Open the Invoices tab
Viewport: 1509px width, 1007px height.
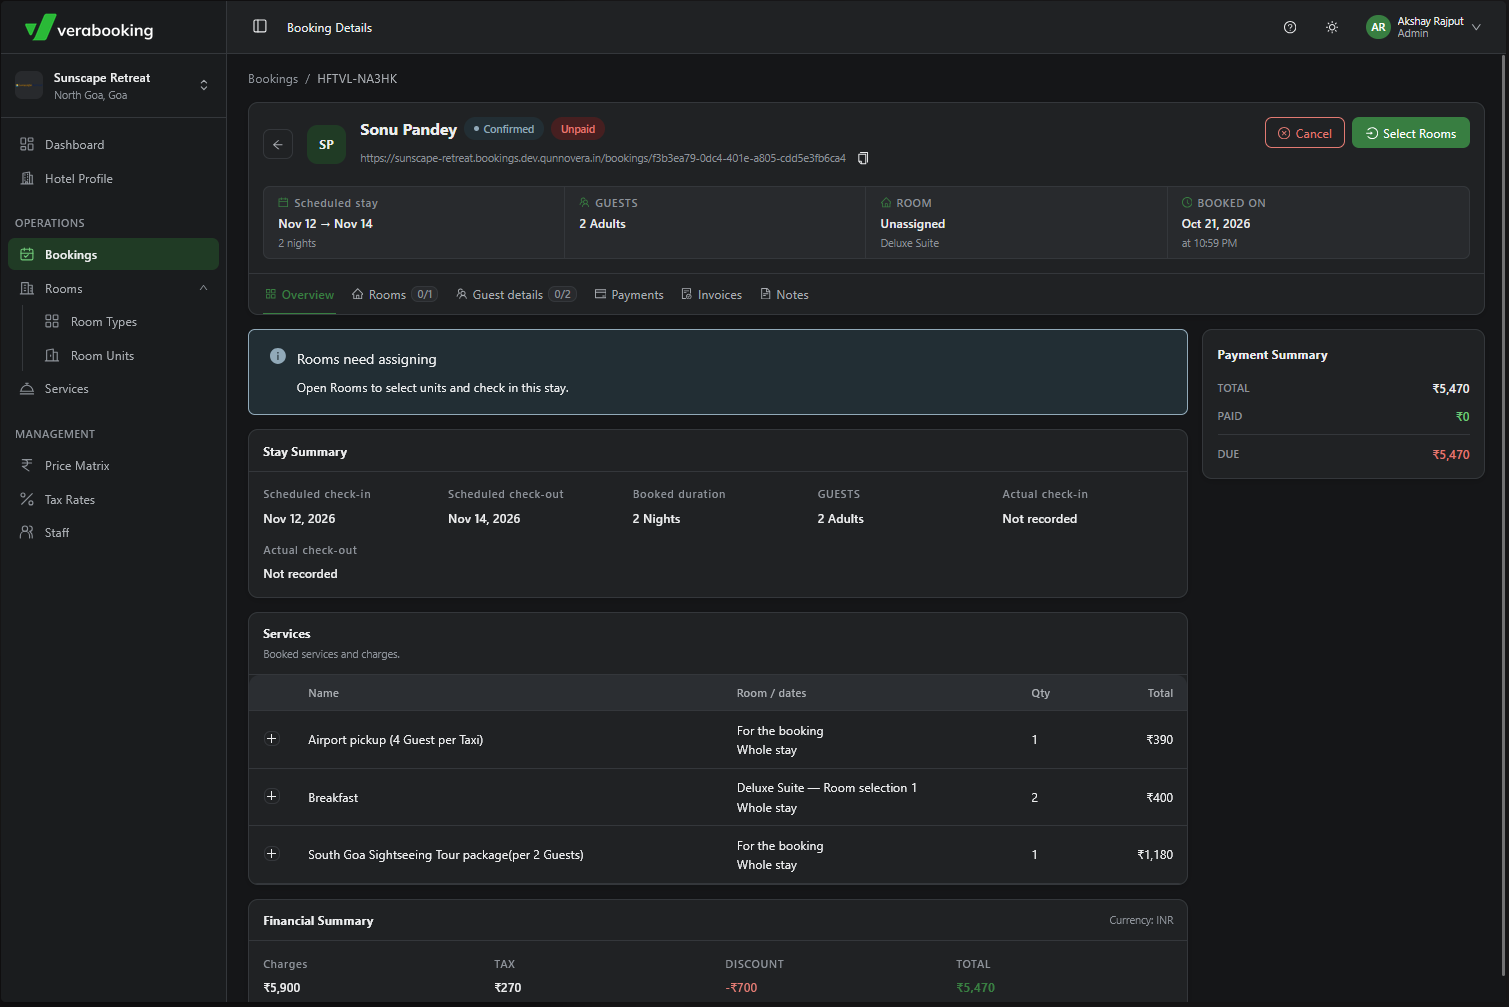click(711, 295)
